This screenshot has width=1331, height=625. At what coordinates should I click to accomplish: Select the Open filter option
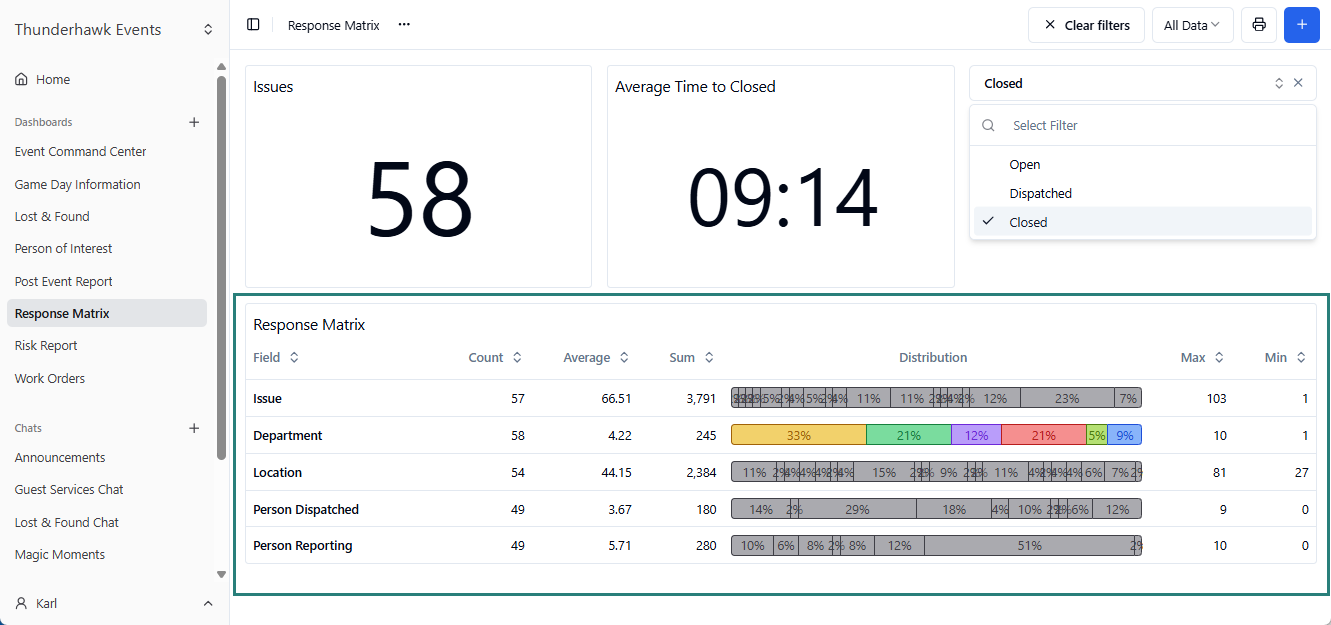click(x=1025, y=165)
